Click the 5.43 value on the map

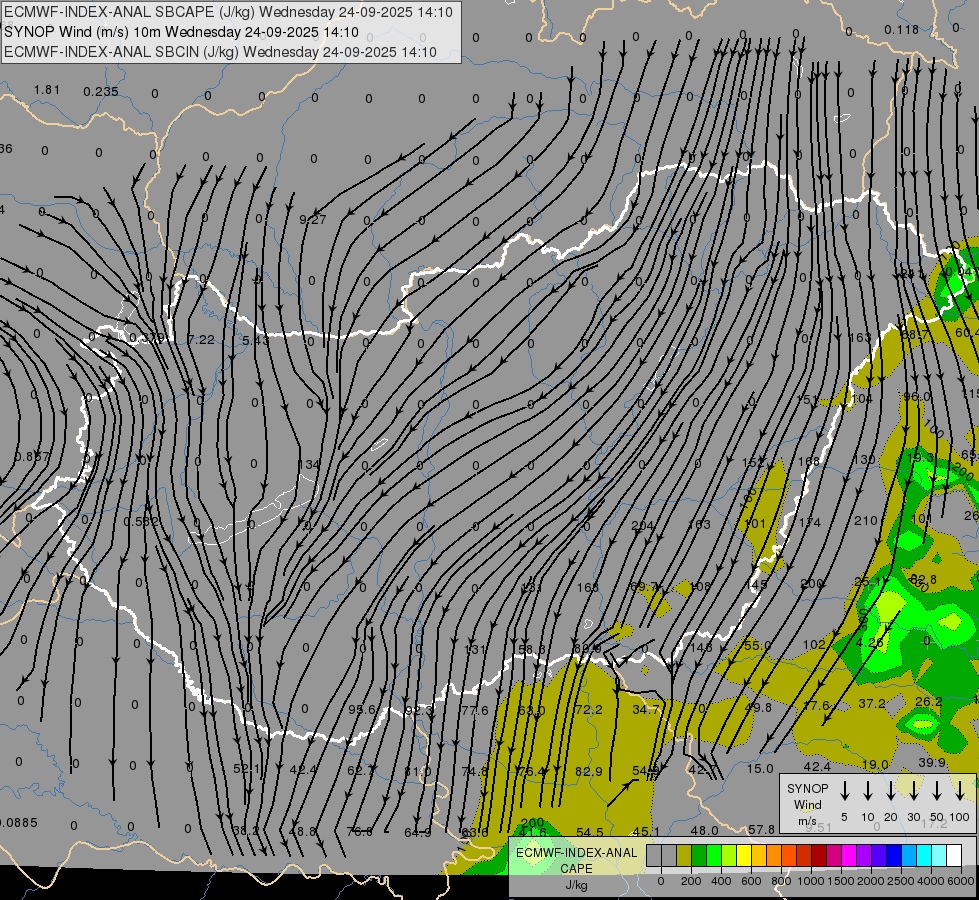[x=255, y=340]
